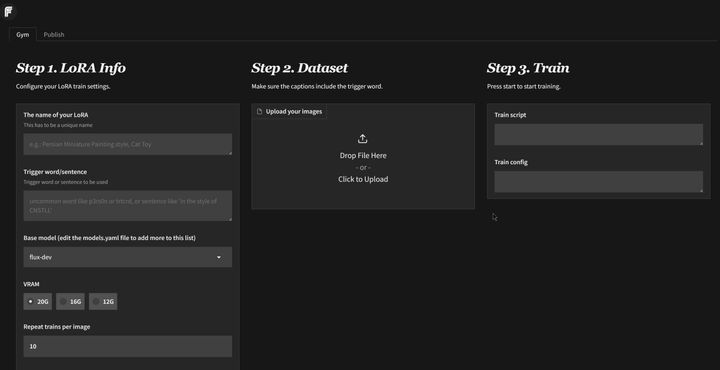Click 'Configure your LoRA train settings.' text

click(x=63, y=86)
